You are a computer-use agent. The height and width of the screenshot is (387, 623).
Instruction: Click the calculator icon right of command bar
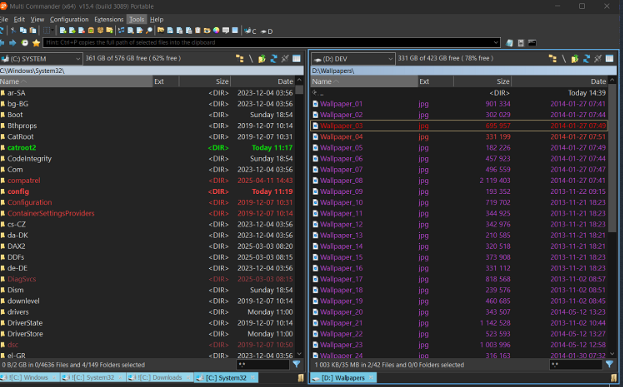[x=521, y=43]
